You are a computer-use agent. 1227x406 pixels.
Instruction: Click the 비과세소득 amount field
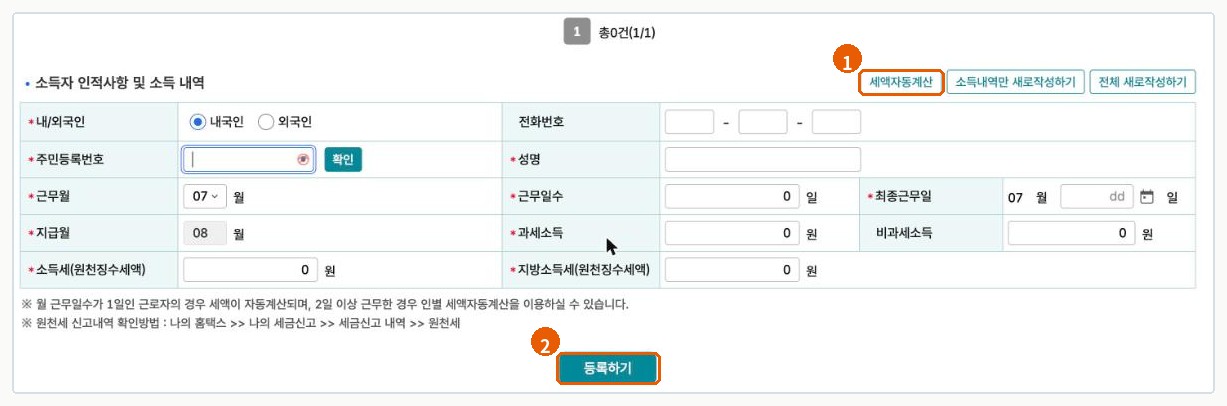tap(1072, 234)
